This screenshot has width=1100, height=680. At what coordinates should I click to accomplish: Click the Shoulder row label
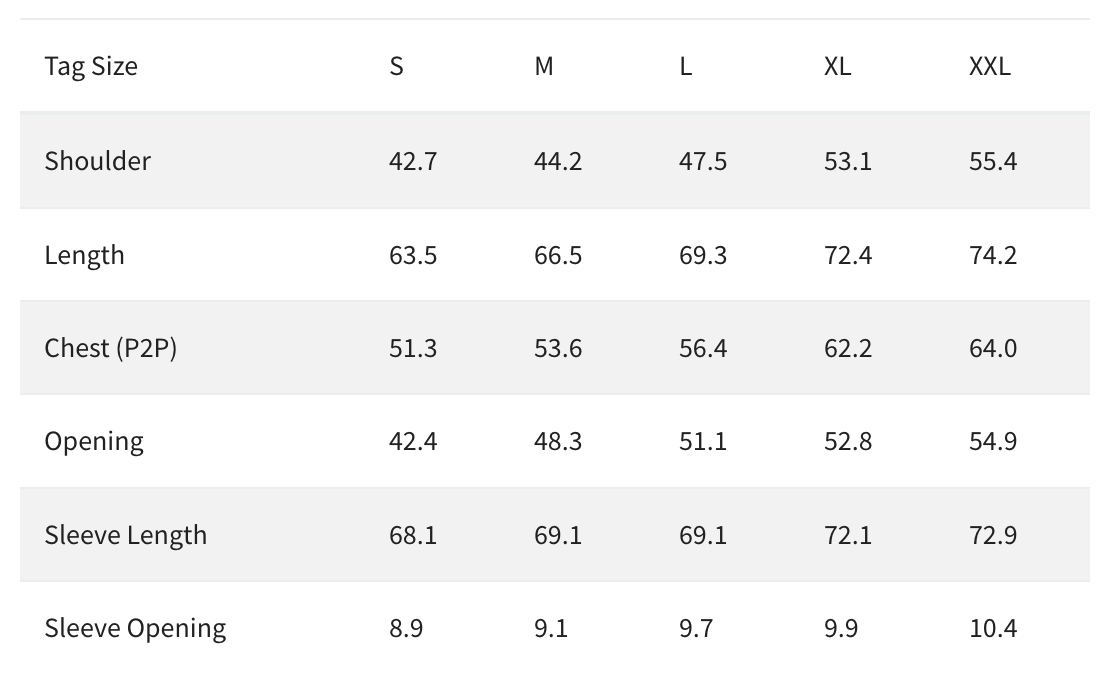[x=97, y=160]
